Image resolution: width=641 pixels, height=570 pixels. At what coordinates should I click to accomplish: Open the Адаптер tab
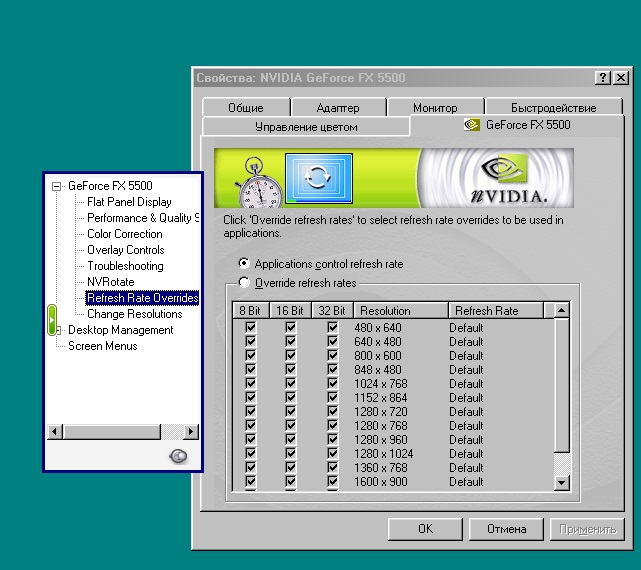click(x=338, y=108)
